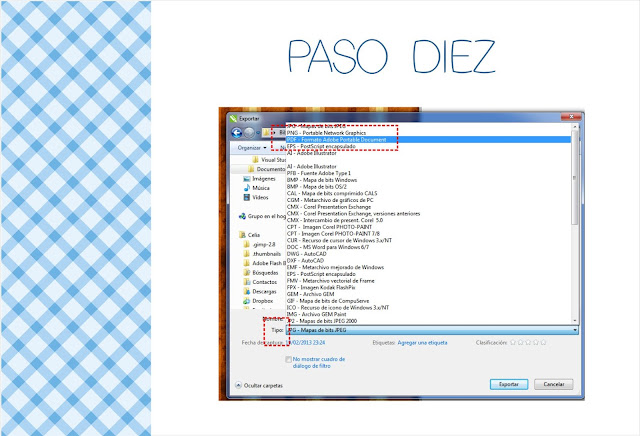Click the Contactos folder icon
The width and height of the screenshot is (640, 436).
(x=247, y=282)
